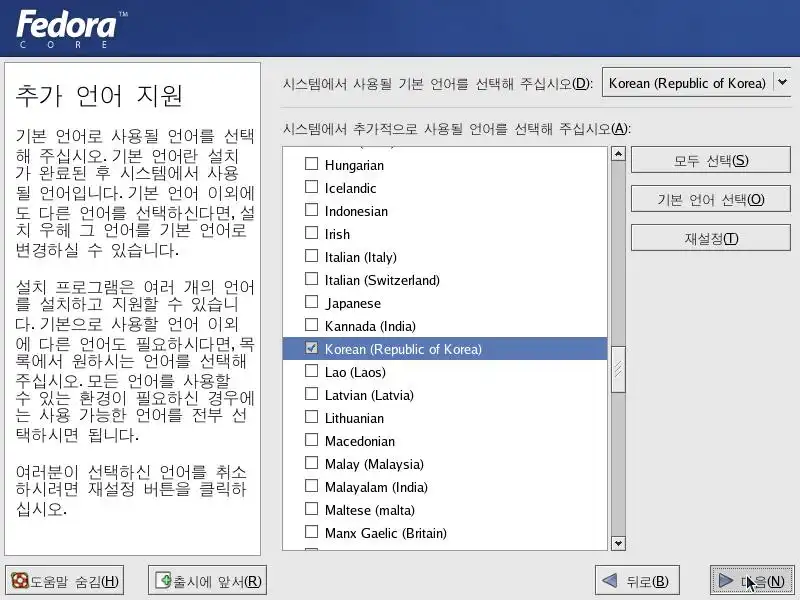Select the Japanese row text

click(353, 303)
